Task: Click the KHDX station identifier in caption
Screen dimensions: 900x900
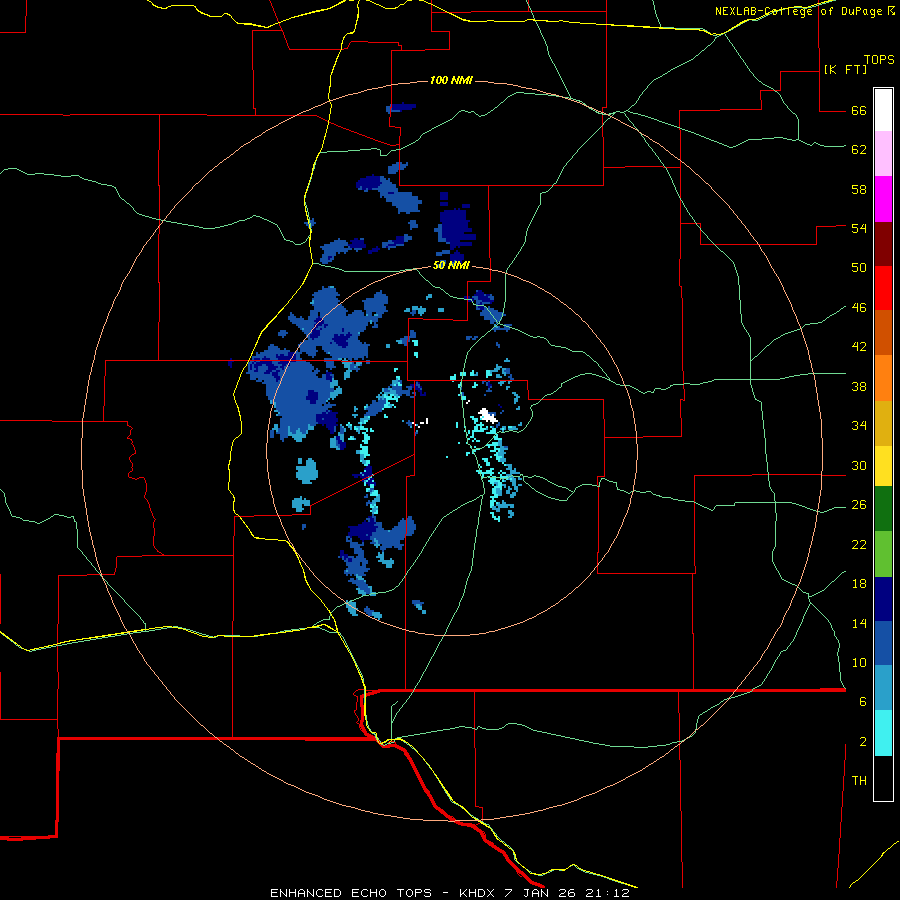Action: [x=477, y=893]
